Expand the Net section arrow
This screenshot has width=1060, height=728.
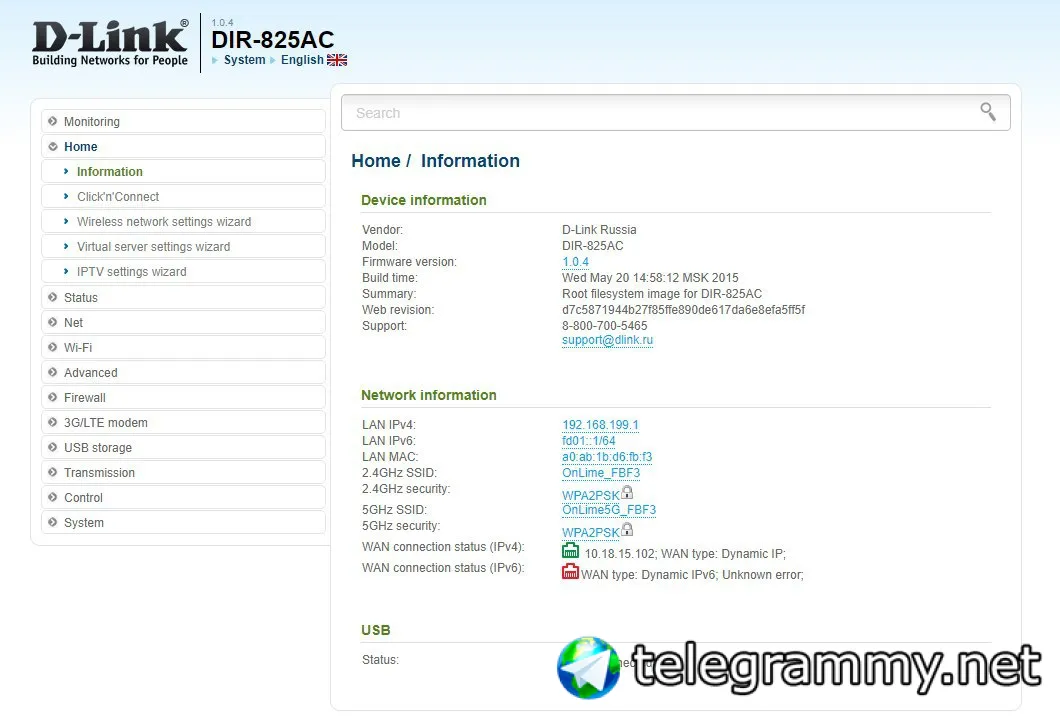[x=53, y=322]
